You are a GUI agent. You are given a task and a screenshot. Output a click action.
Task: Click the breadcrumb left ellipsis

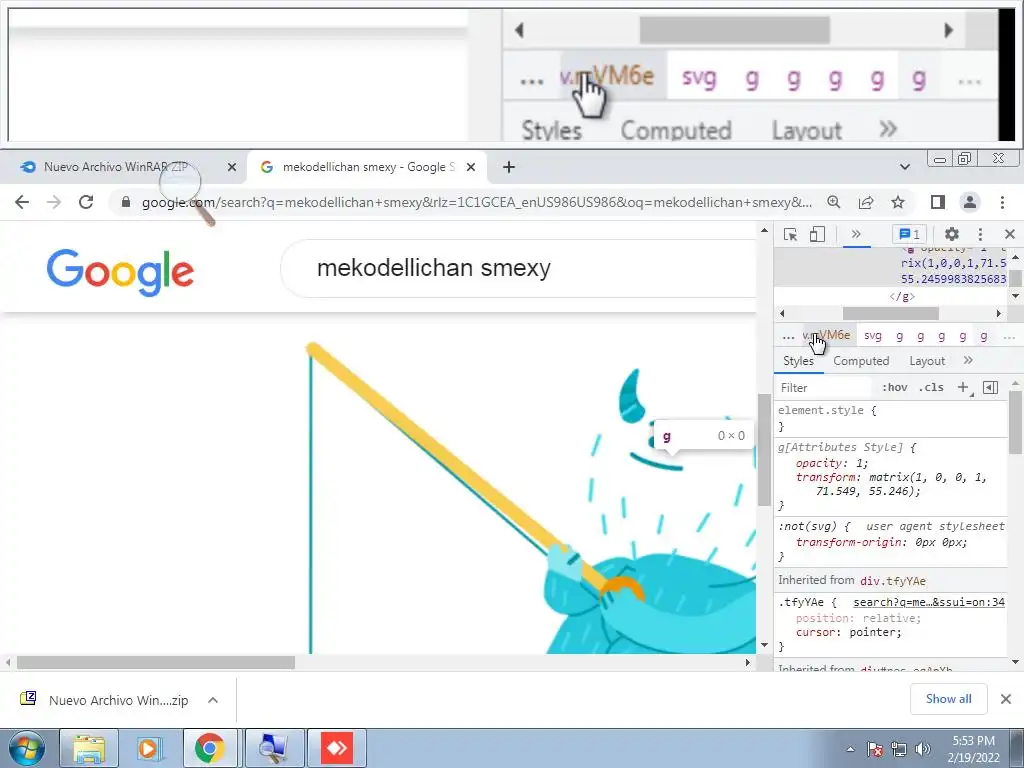coord(788,336)
